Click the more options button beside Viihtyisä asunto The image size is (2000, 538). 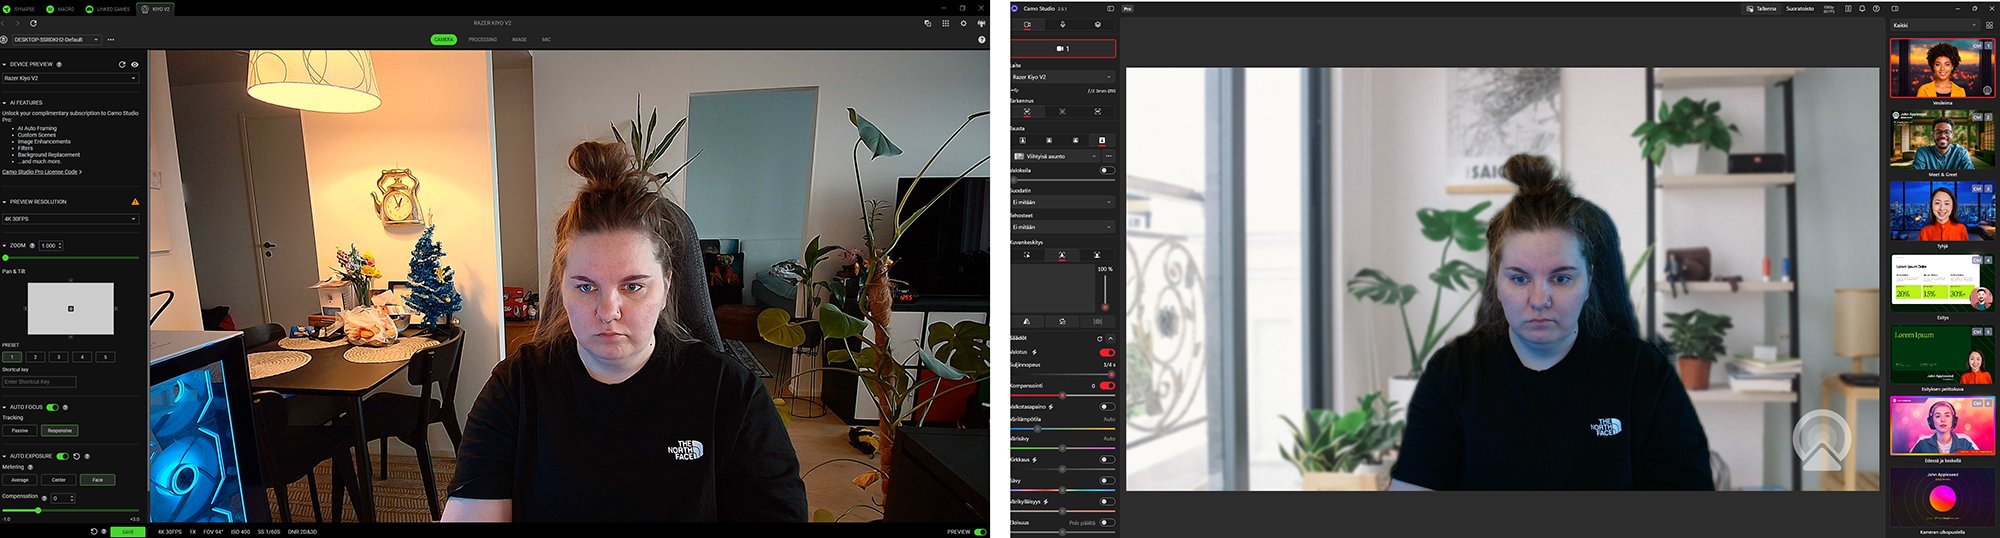point(1108,156)
